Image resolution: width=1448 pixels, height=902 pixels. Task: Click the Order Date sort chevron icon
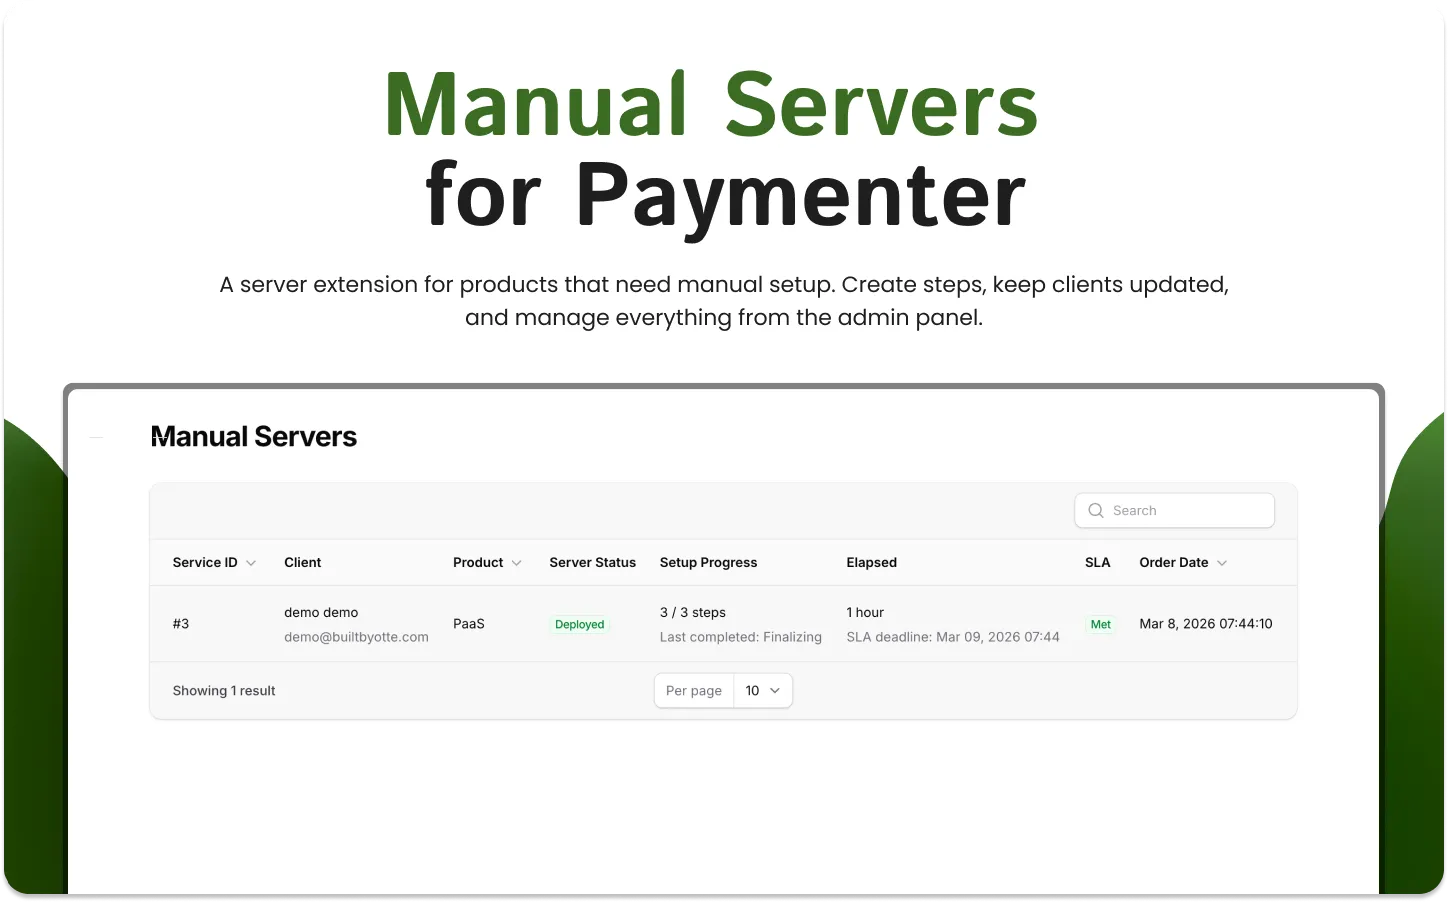(x=1221, y=563)
